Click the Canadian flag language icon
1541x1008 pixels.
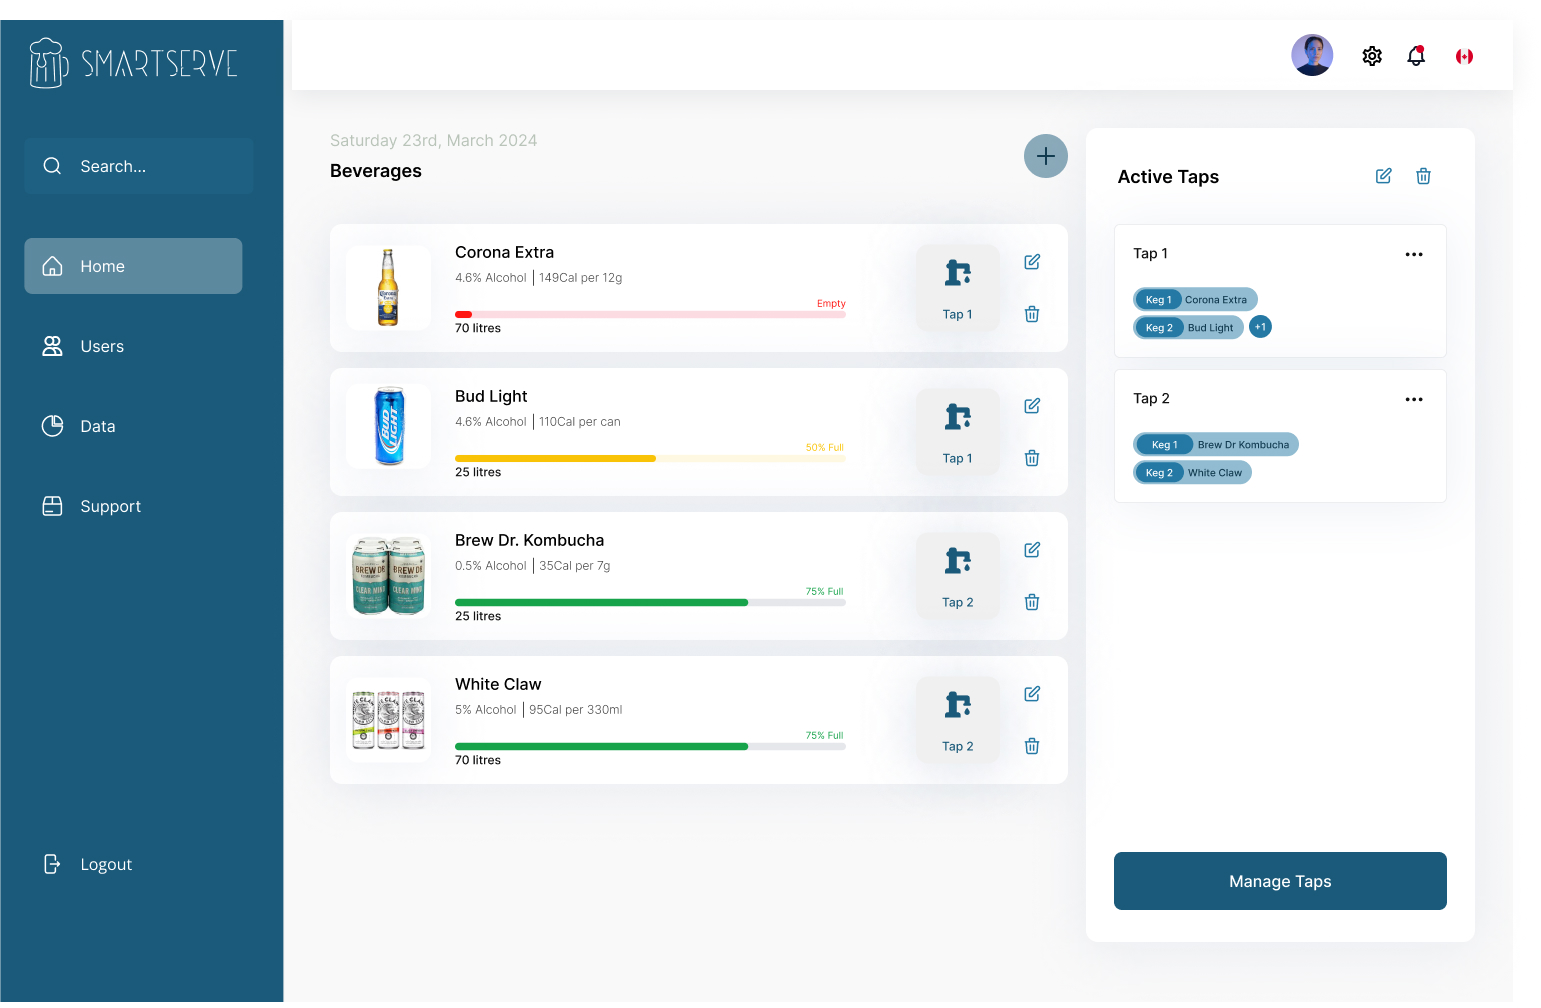coord(1464,56)
